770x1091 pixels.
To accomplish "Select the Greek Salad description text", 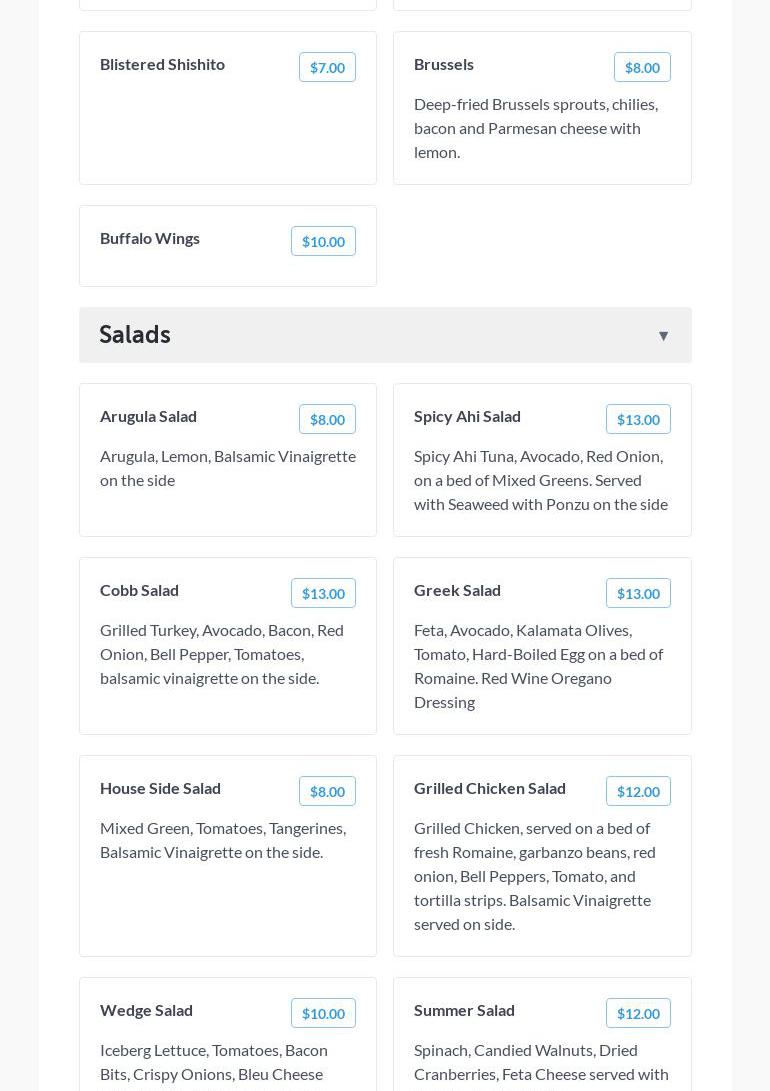I will pos(538,666).
